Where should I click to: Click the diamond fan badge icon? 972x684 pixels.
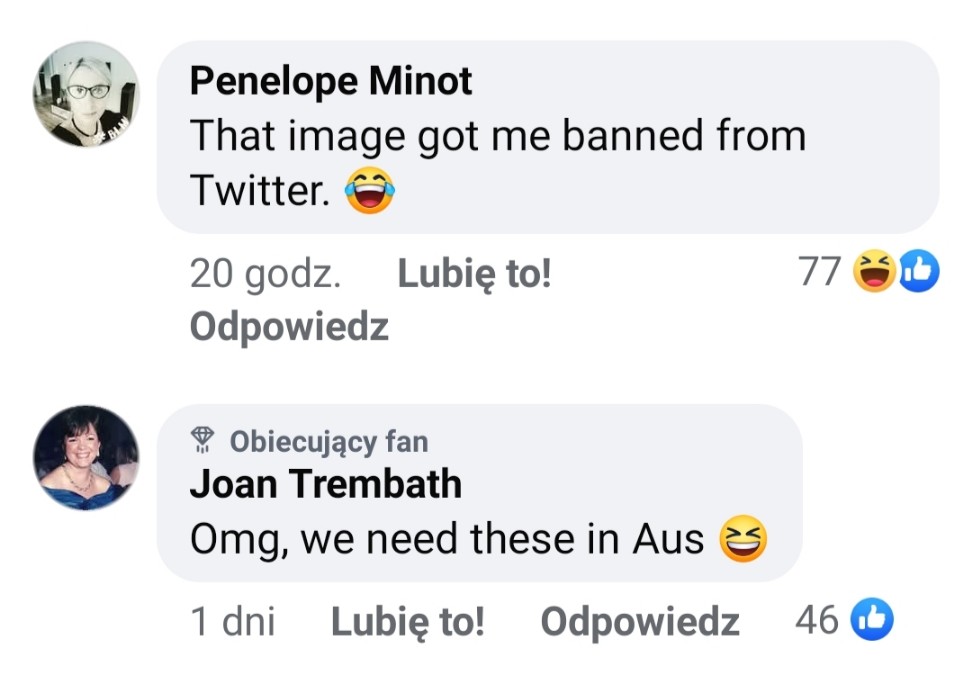pyautogui.click(x=203, y=441)
